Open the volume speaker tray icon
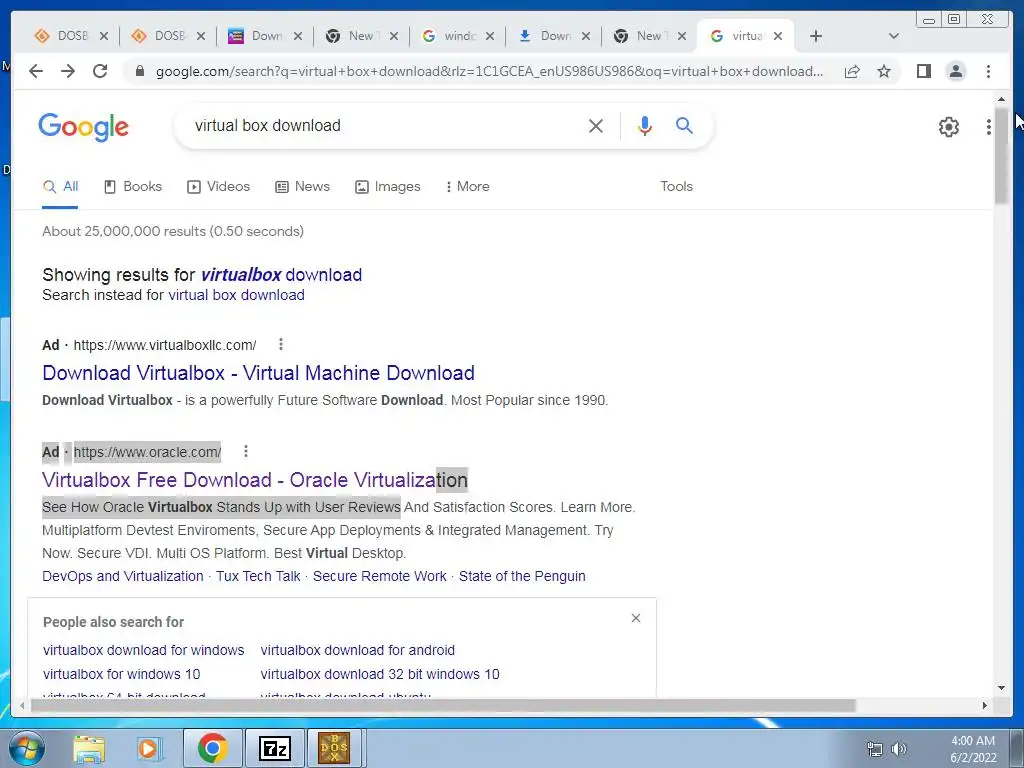This screenshot has height=768, width=1024. point(899,748)
